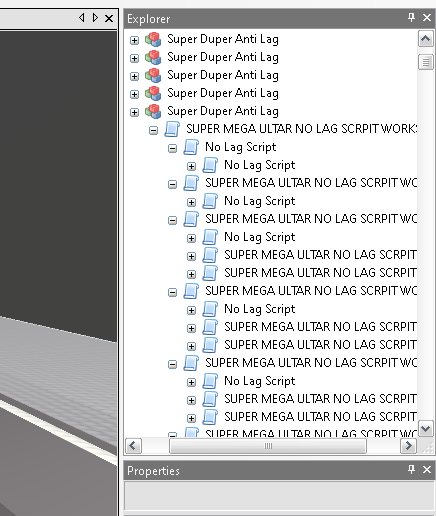Click the Explorer horizontal scroll left arrow
Image resolution: width=436 pixels, height=516 pixels.
(x=133, y=446)
